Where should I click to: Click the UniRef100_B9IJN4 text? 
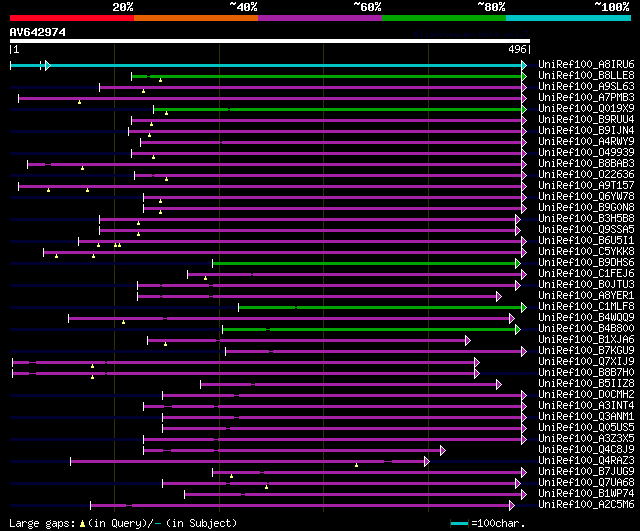pyautogui.click(x=586, y=131)
